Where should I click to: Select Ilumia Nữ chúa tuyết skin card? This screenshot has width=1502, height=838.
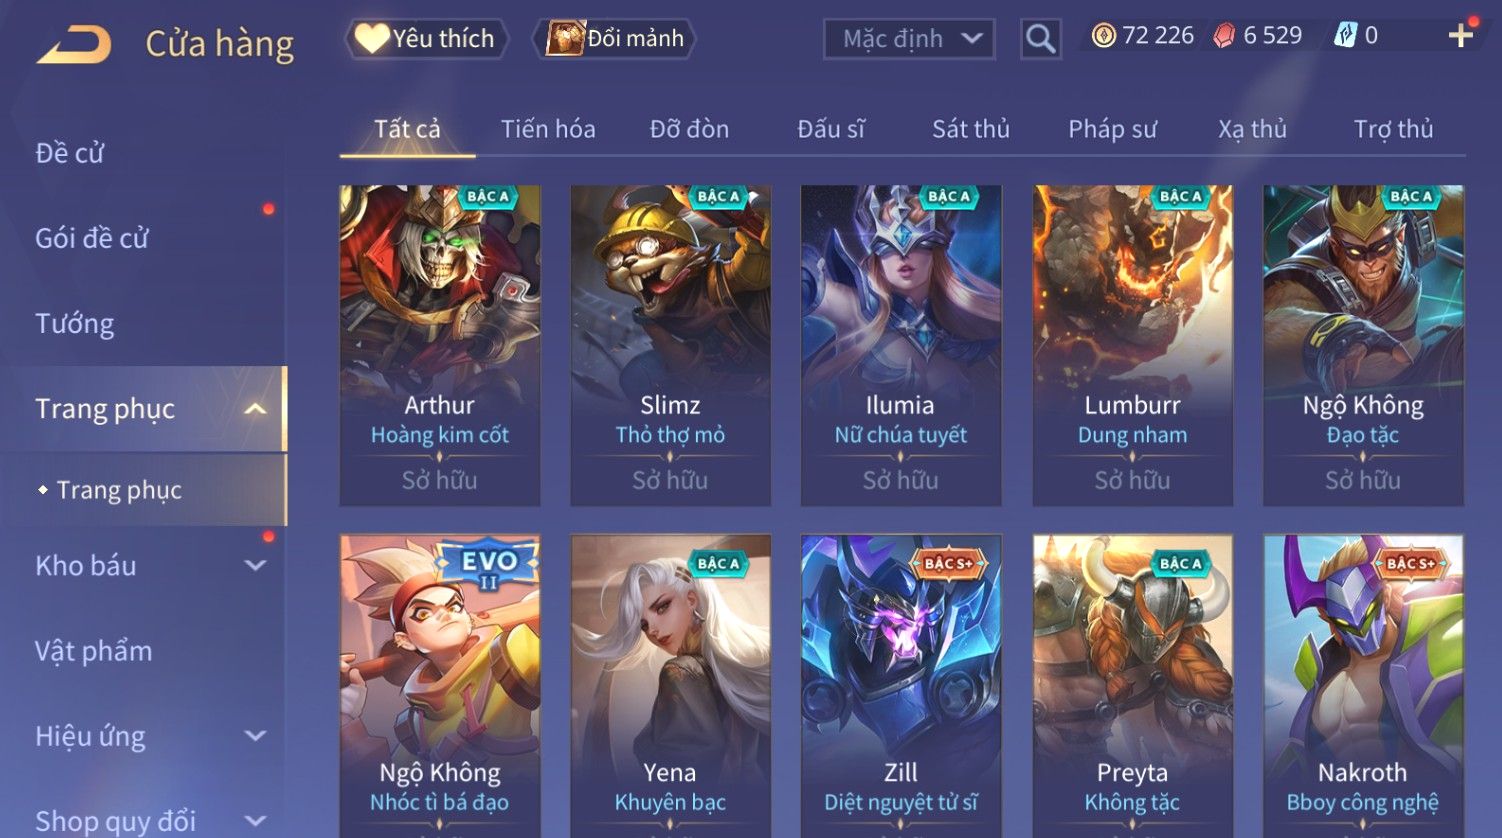901,345
